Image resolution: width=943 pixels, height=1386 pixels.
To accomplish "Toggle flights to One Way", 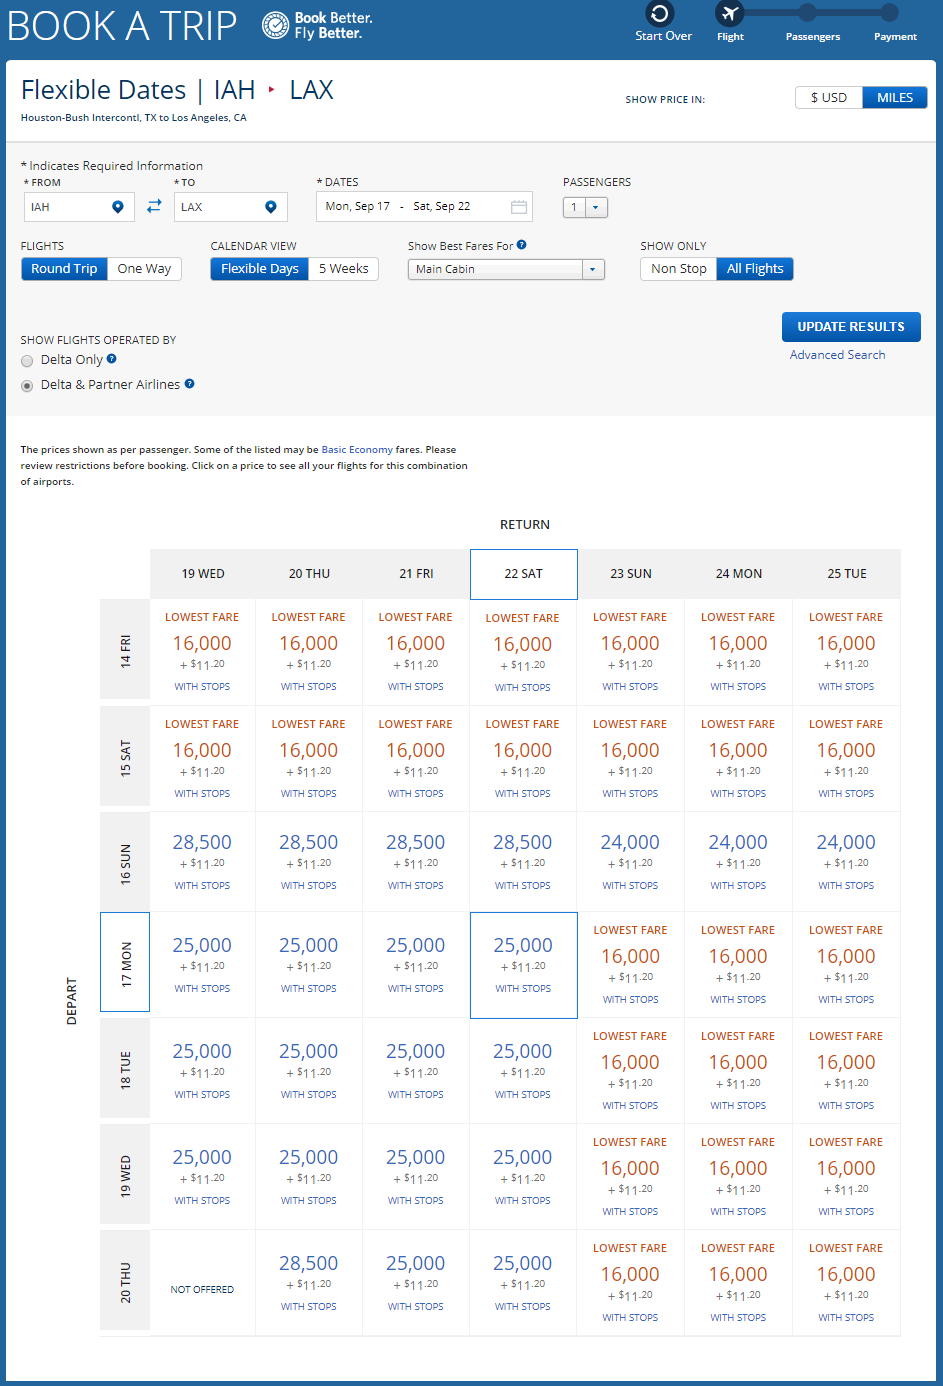I will click(144, 269).
